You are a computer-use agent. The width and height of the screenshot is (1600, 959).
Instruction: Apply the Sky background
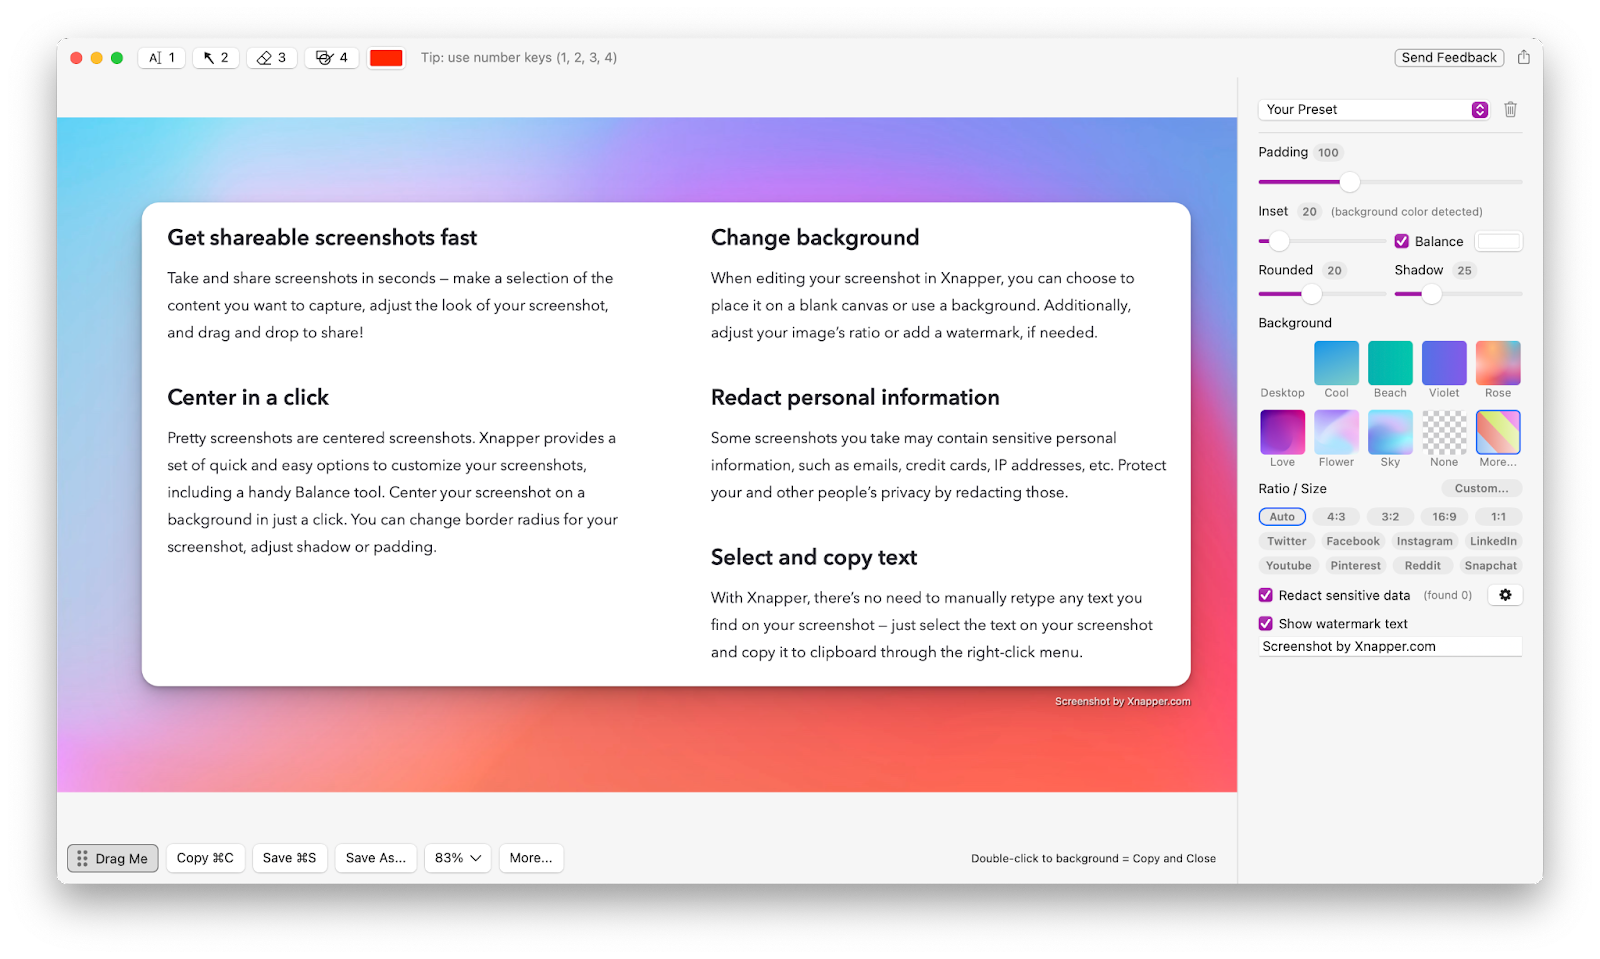(1389, 433)
